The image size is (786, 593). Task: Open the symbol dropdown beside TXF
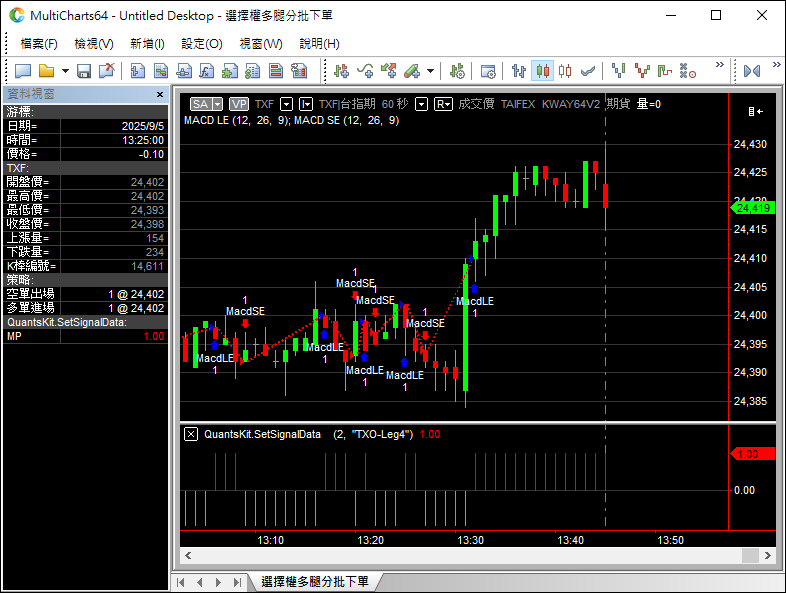pyautogui.click(x=286, y=104)
